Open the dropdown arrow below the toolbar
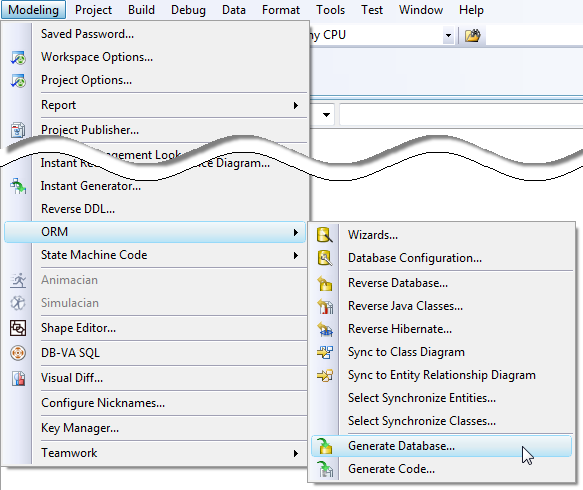 pyautogui.click(x=326, y=115)
